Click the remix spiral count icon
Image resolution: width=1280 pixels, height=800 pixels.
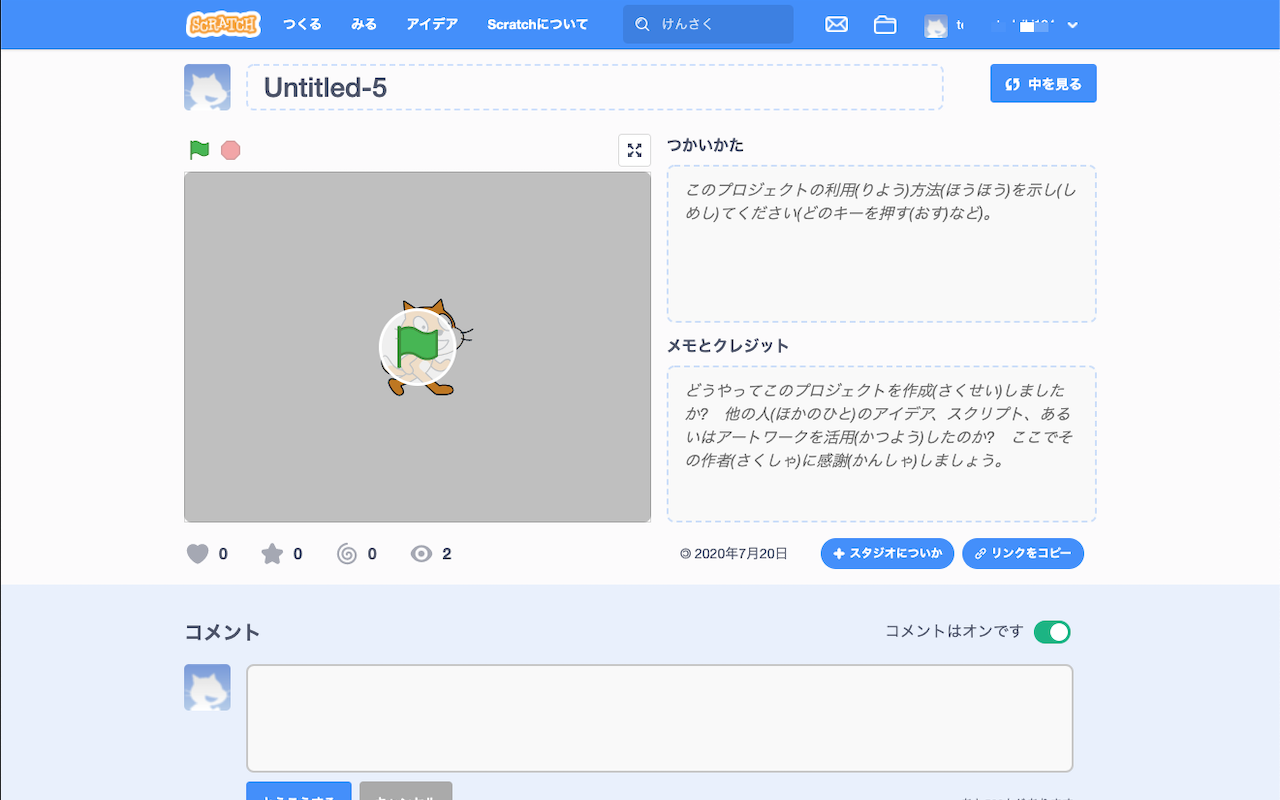pyautogui.click(x=347, y=553)
